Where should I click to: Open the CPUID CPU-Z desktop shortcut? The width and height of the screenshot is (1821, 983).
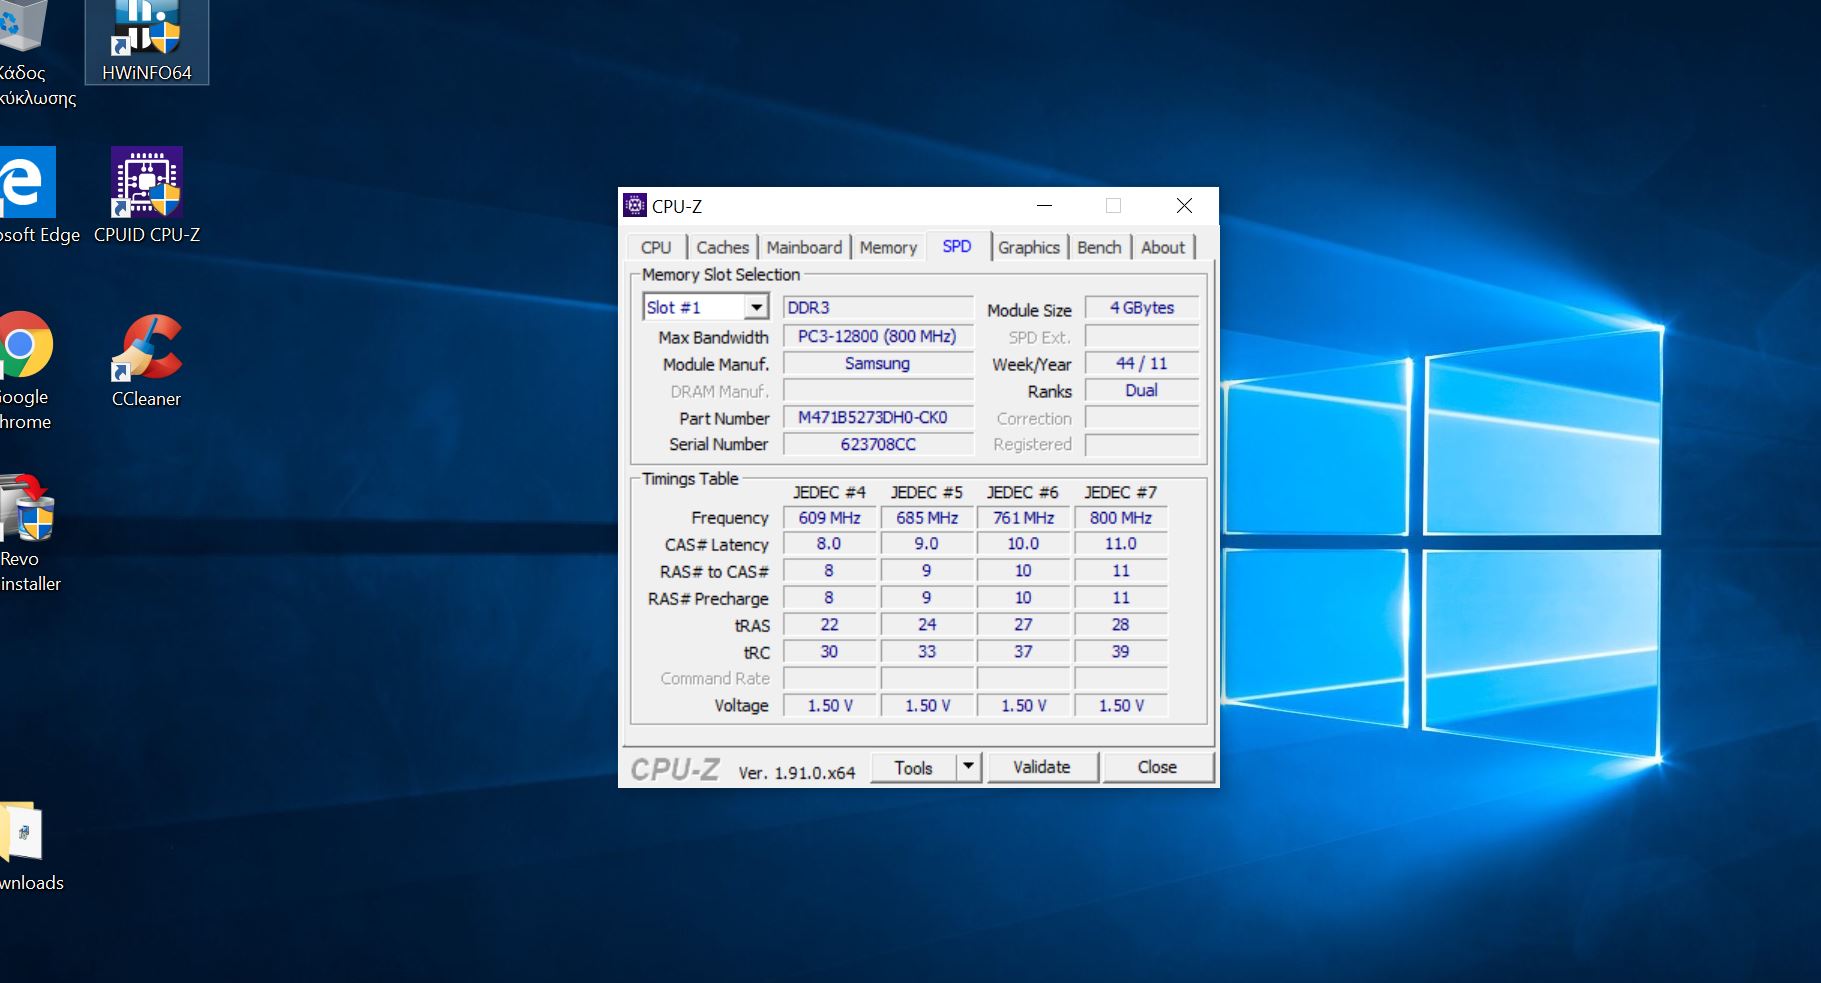click(x=146, y=196)
